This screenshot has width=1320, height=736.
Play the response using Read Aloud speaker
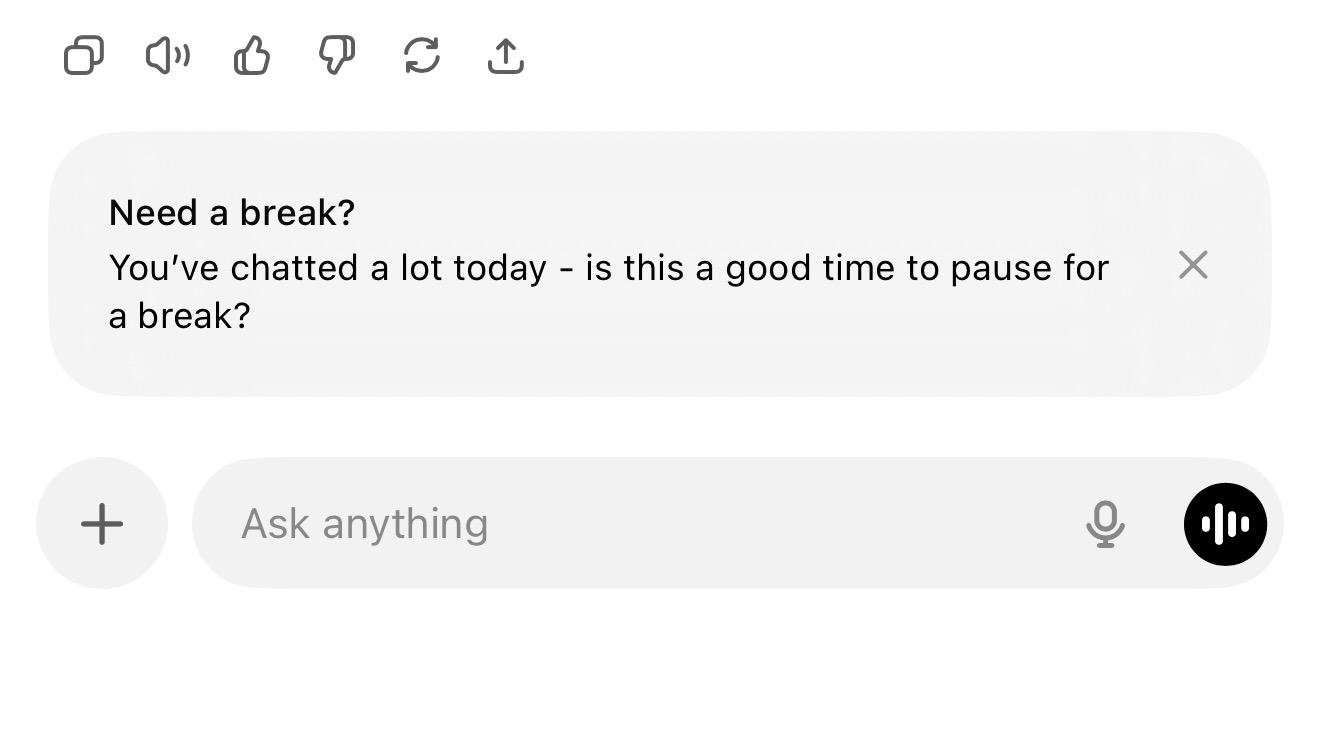coord(168,56)
